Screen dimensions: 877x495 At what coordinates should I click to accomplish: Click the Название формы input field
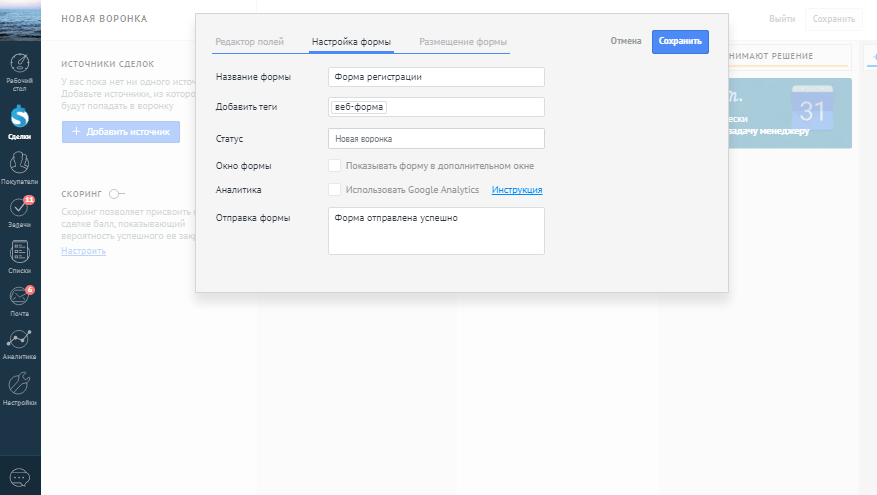point(436,77)
